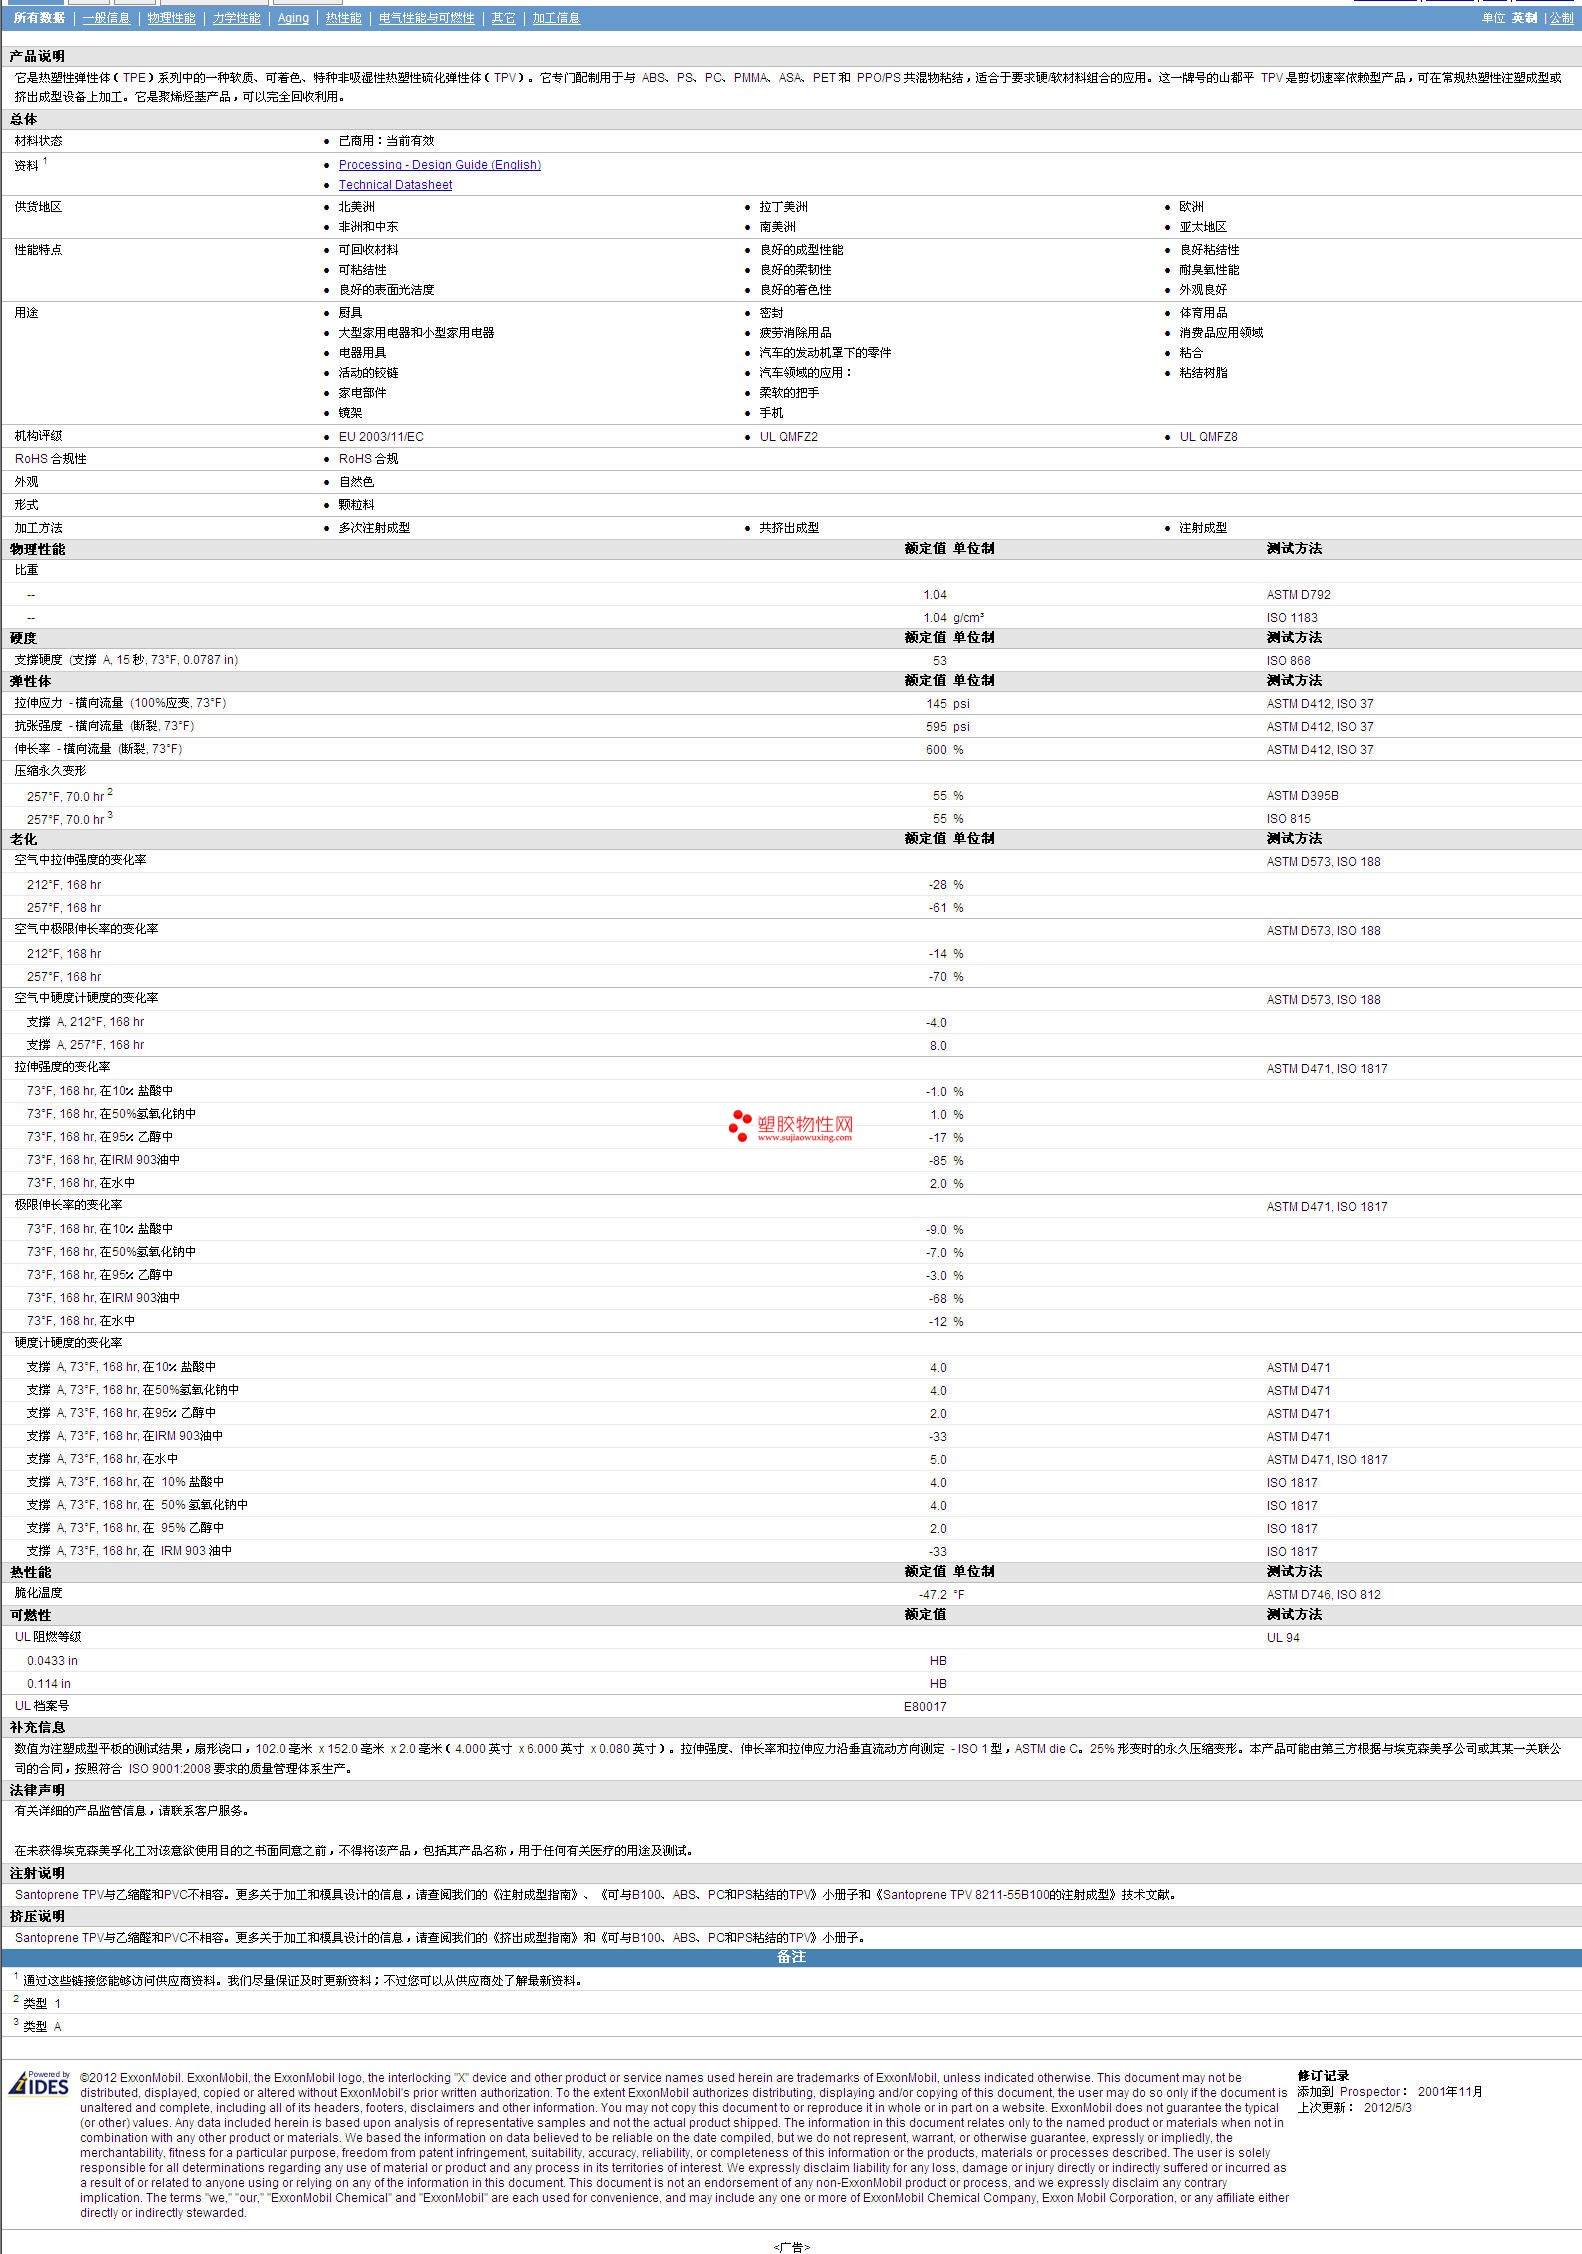Click the UL 阻燃等级 row label
1582x2254 pixels.
[48, 1637]
